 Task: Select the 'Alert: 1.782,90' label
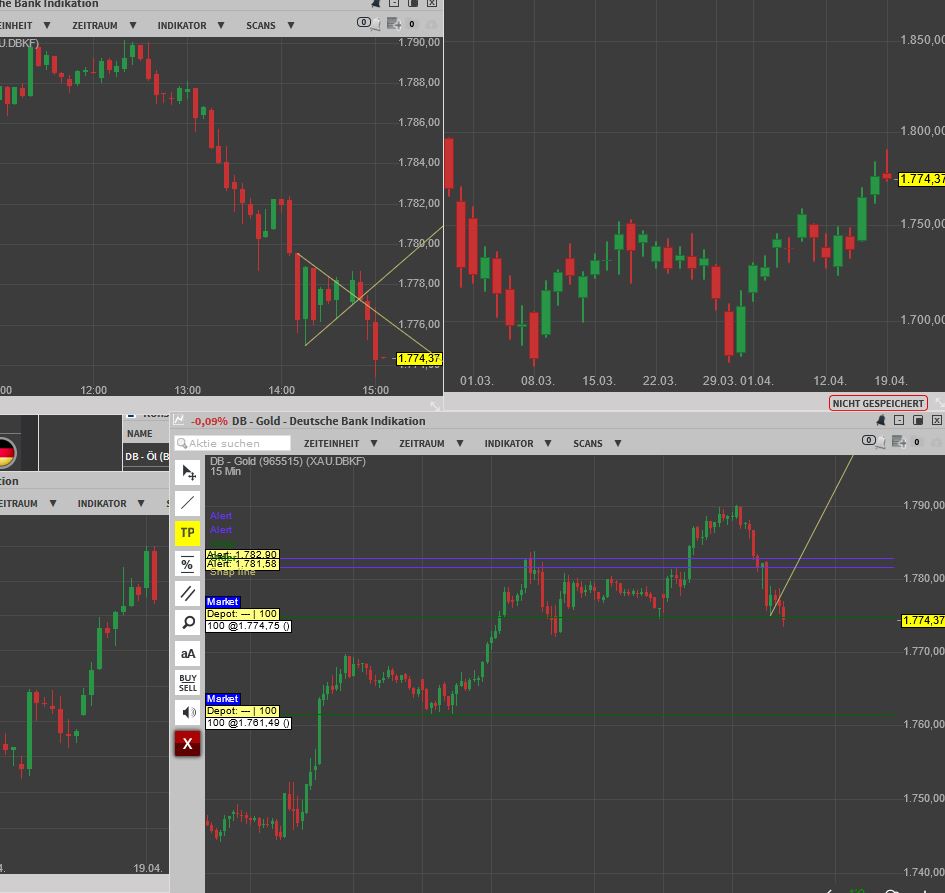(x=242, y=554)
